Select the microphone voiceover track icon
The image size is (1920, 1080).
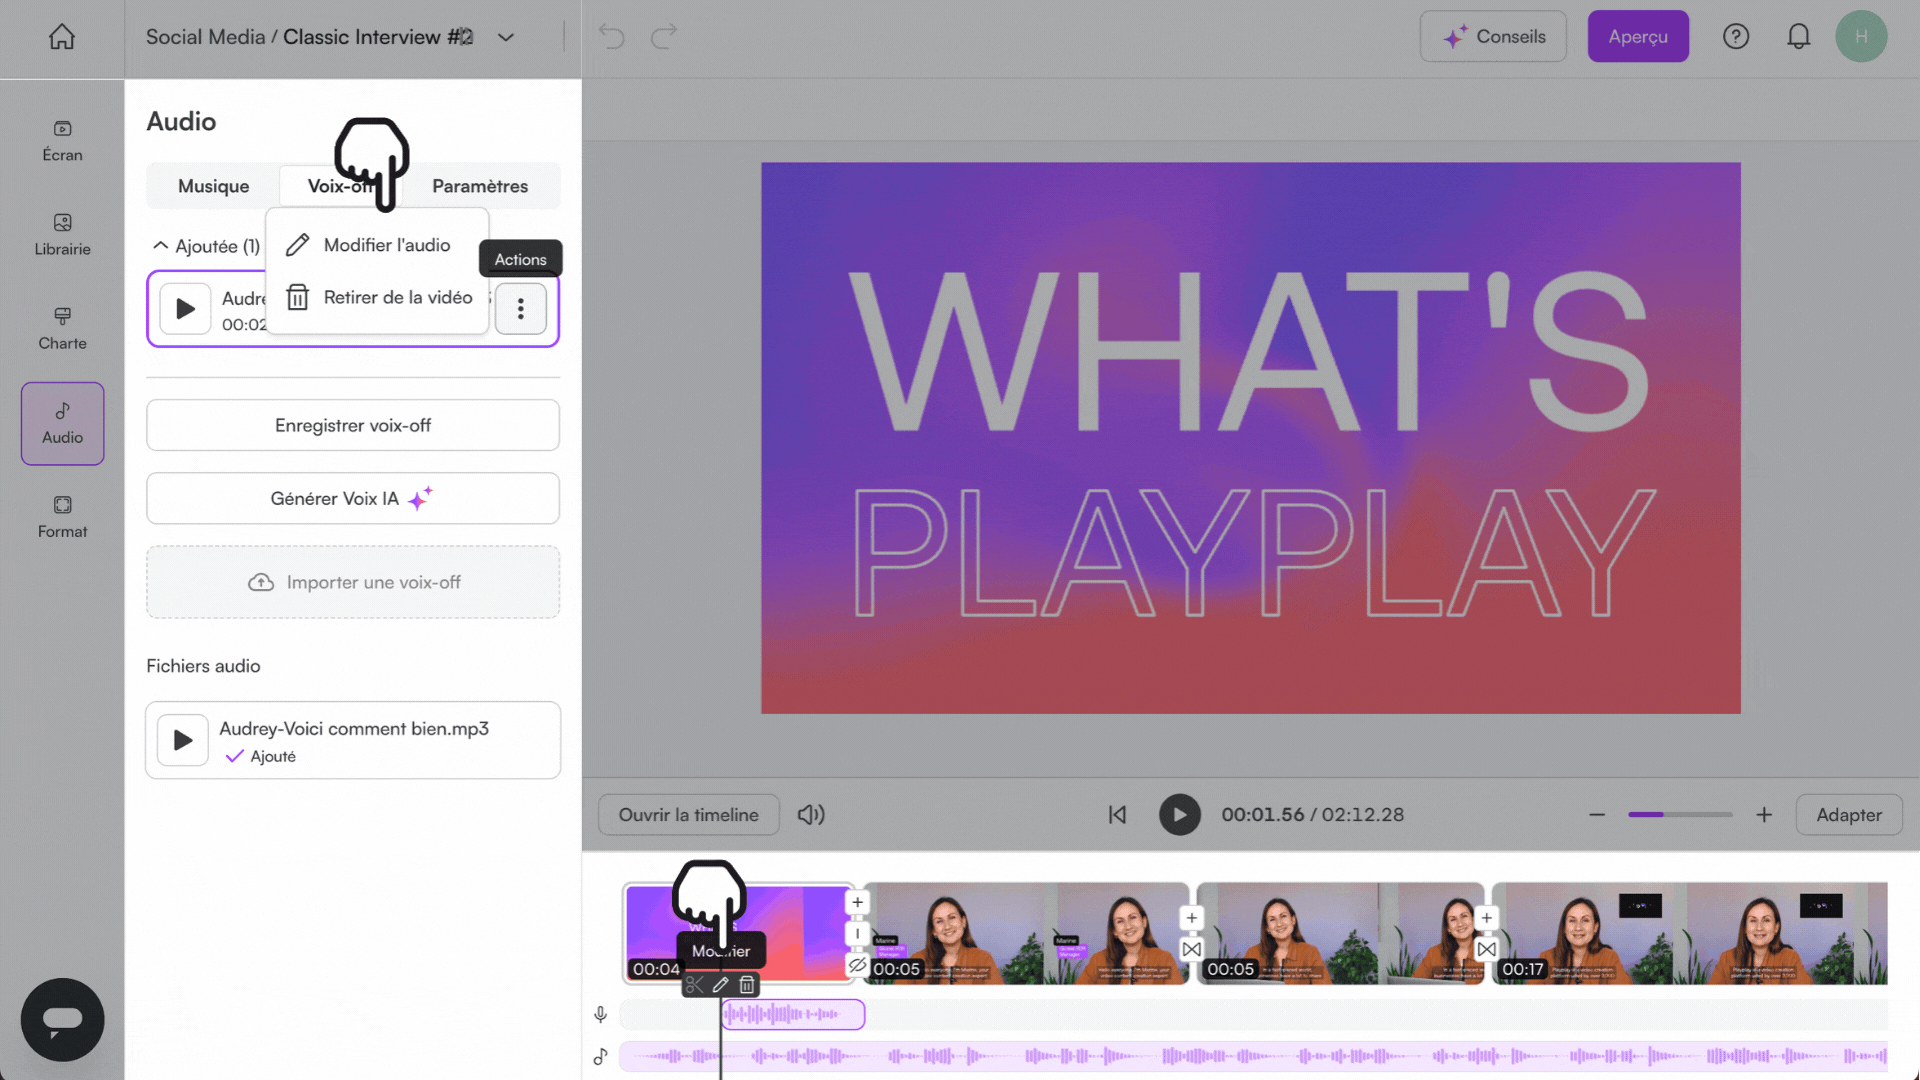coord(600,1014)
